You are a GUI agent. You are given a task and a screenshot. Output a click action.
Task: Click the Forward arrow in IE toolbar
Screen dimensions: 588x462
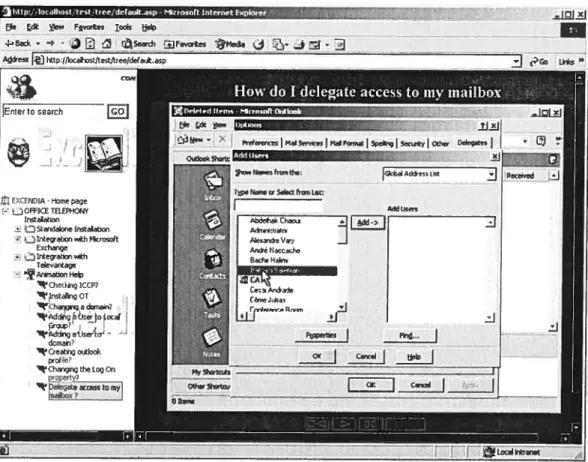[x=51, y=44]
